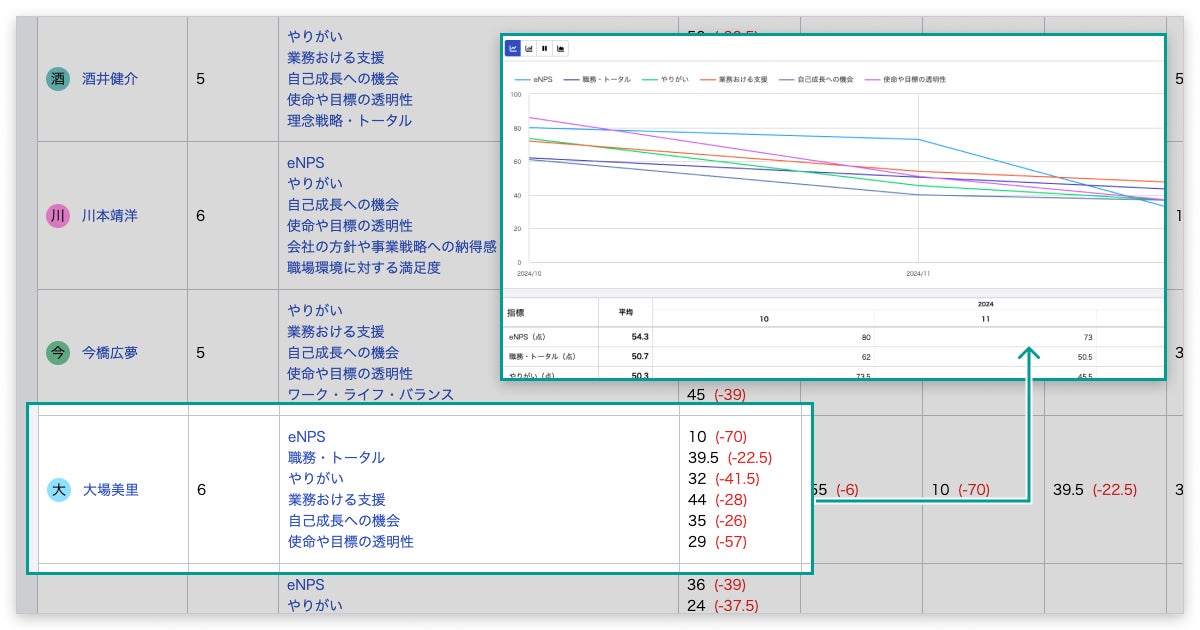This screenshot has width=1200, height=630.
Task: Toggle やりがい series in chart legend
Action: point(663,79)
